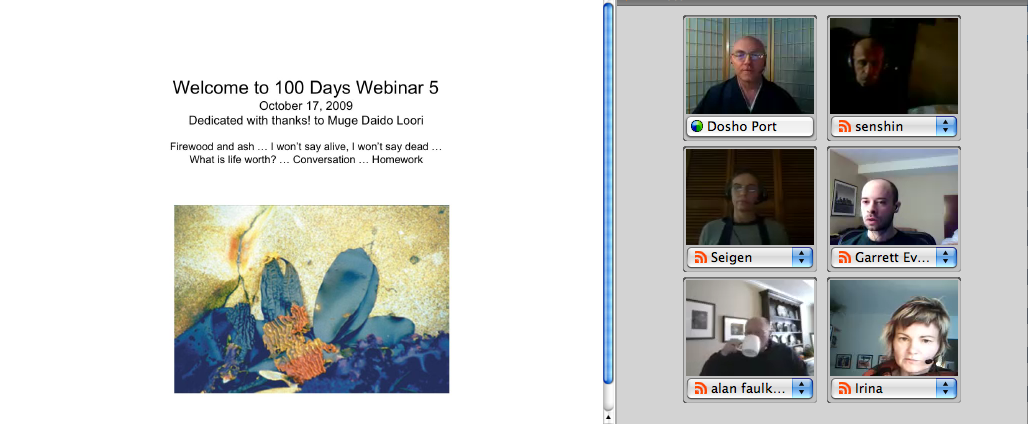Image resolution: width=1028 pixels, height=424 pixels.
Task: Select Irina's video thumbnail
Action: (x=894, y=328)
